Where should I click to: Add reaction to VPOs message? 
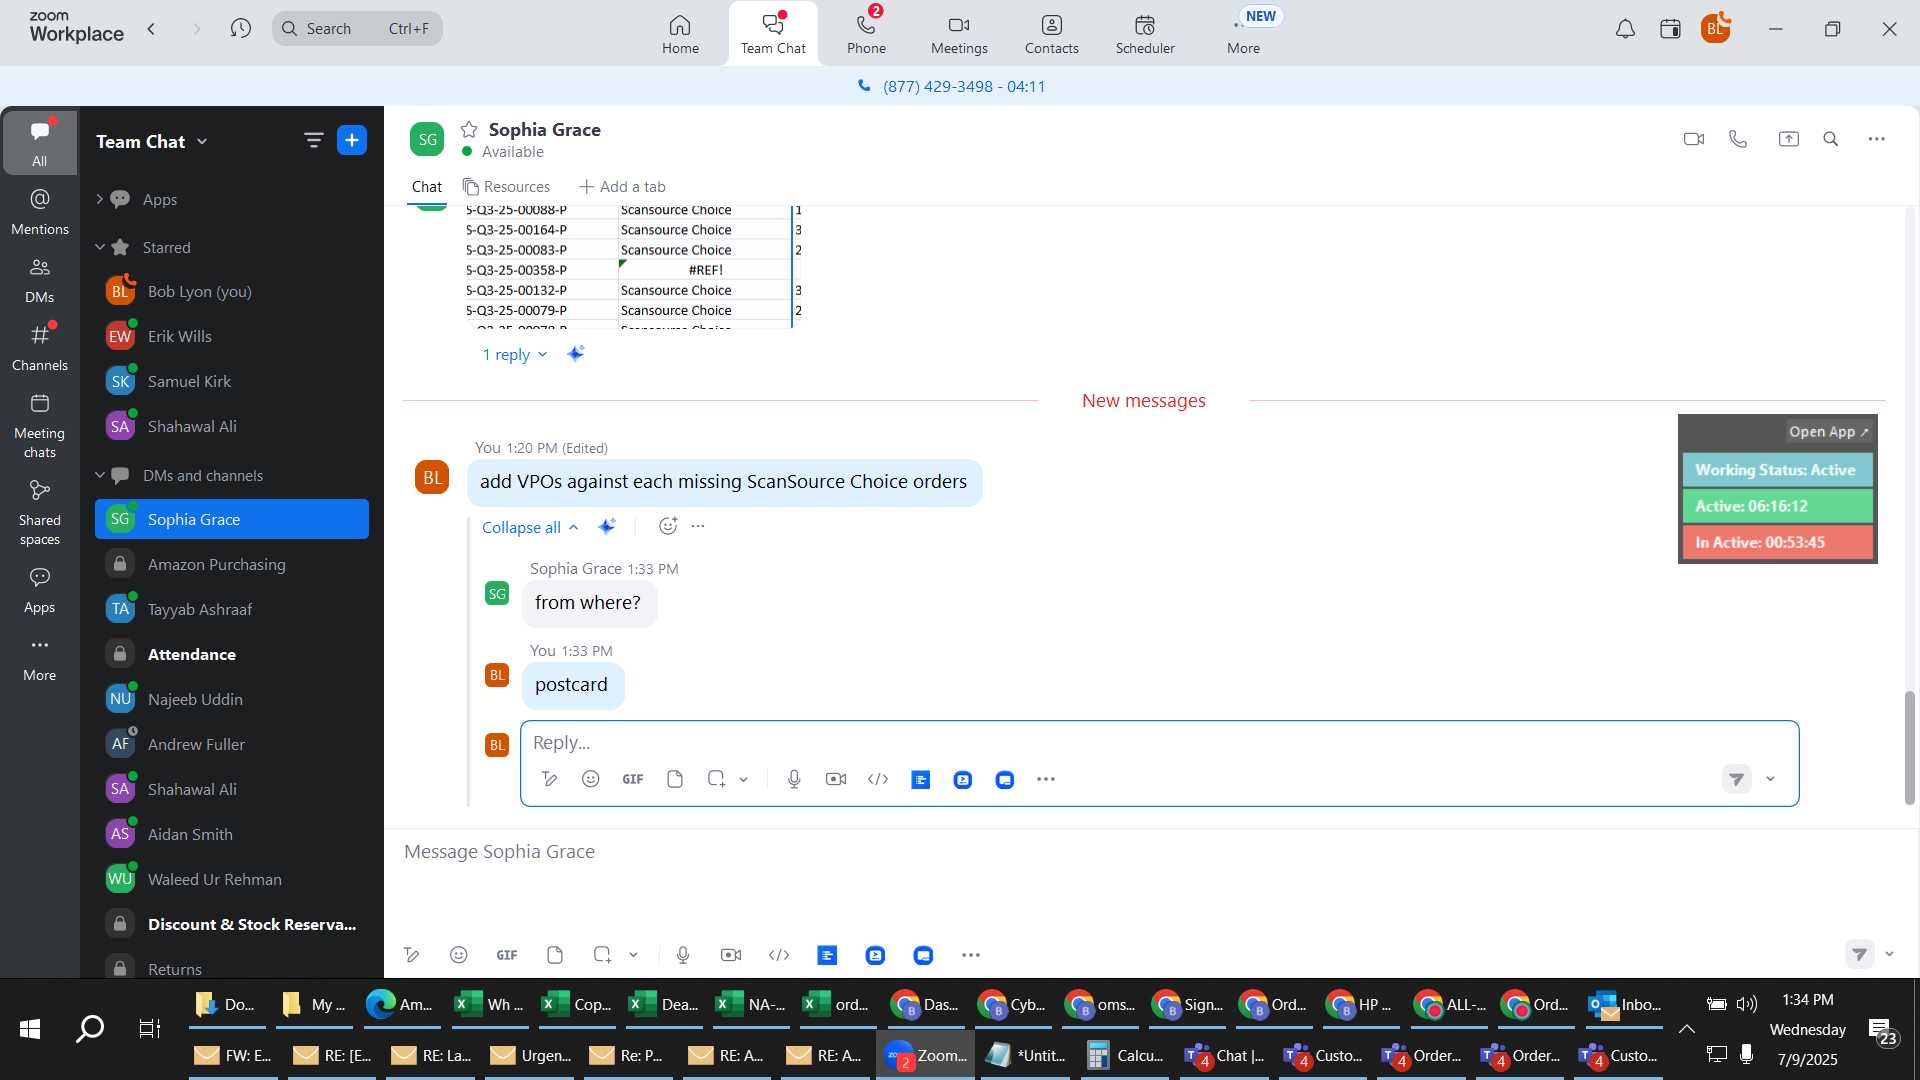[x=668, y=526]
